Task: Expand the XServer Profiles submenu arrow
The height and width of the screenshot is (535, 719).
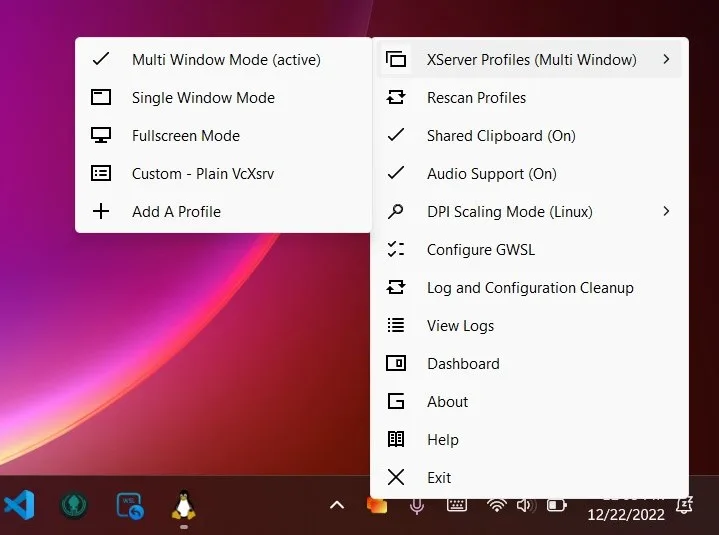Action: 666,59
